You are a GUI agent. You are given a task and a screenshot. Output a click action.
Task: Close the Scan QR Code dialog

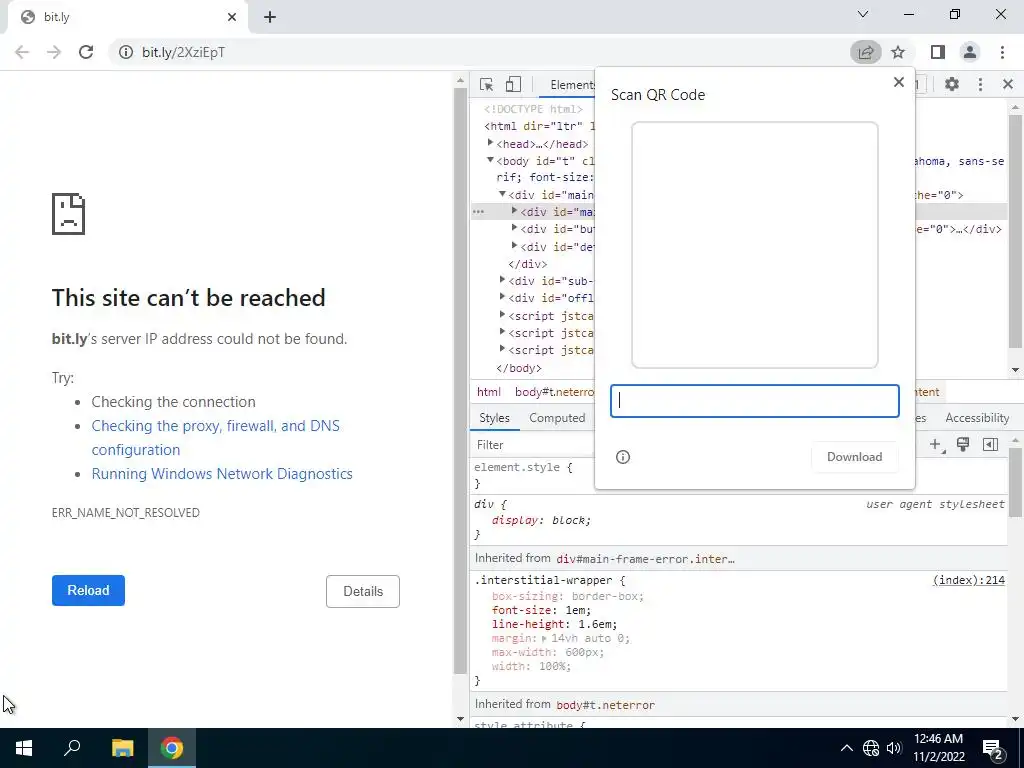pos(899,82)
